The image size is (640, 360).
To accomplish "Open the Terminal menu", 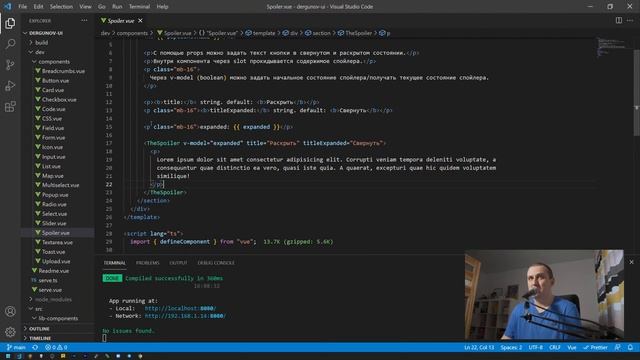I will 140,7.
